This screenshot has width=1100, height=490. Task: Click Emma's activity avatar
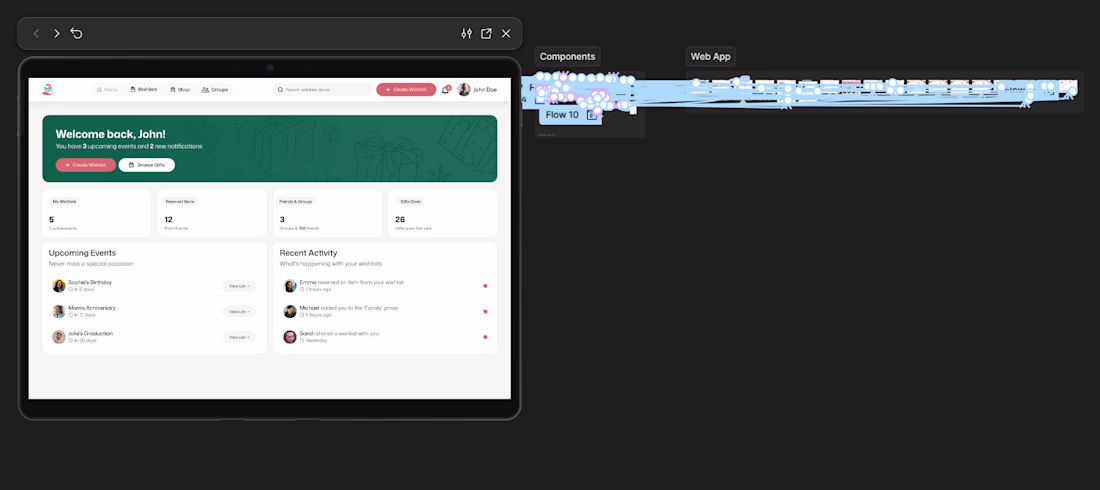290,286
